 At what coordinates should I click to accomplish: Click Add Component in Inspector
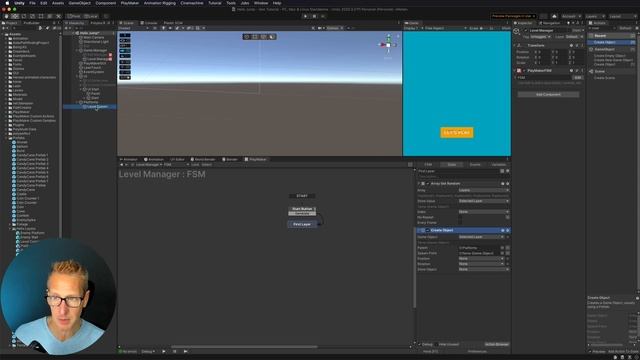[x=548, y=94]
